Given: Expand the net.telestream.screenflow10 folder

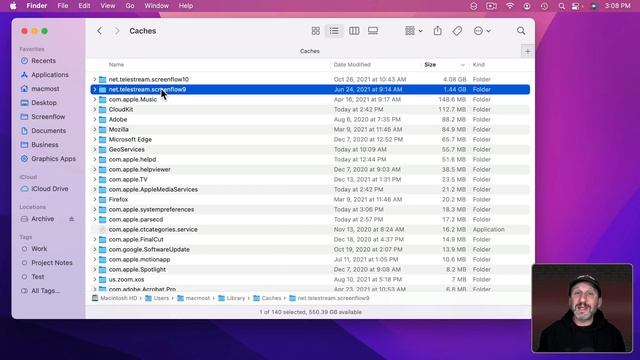Looking at the screenshot, I should click(95, 79).
